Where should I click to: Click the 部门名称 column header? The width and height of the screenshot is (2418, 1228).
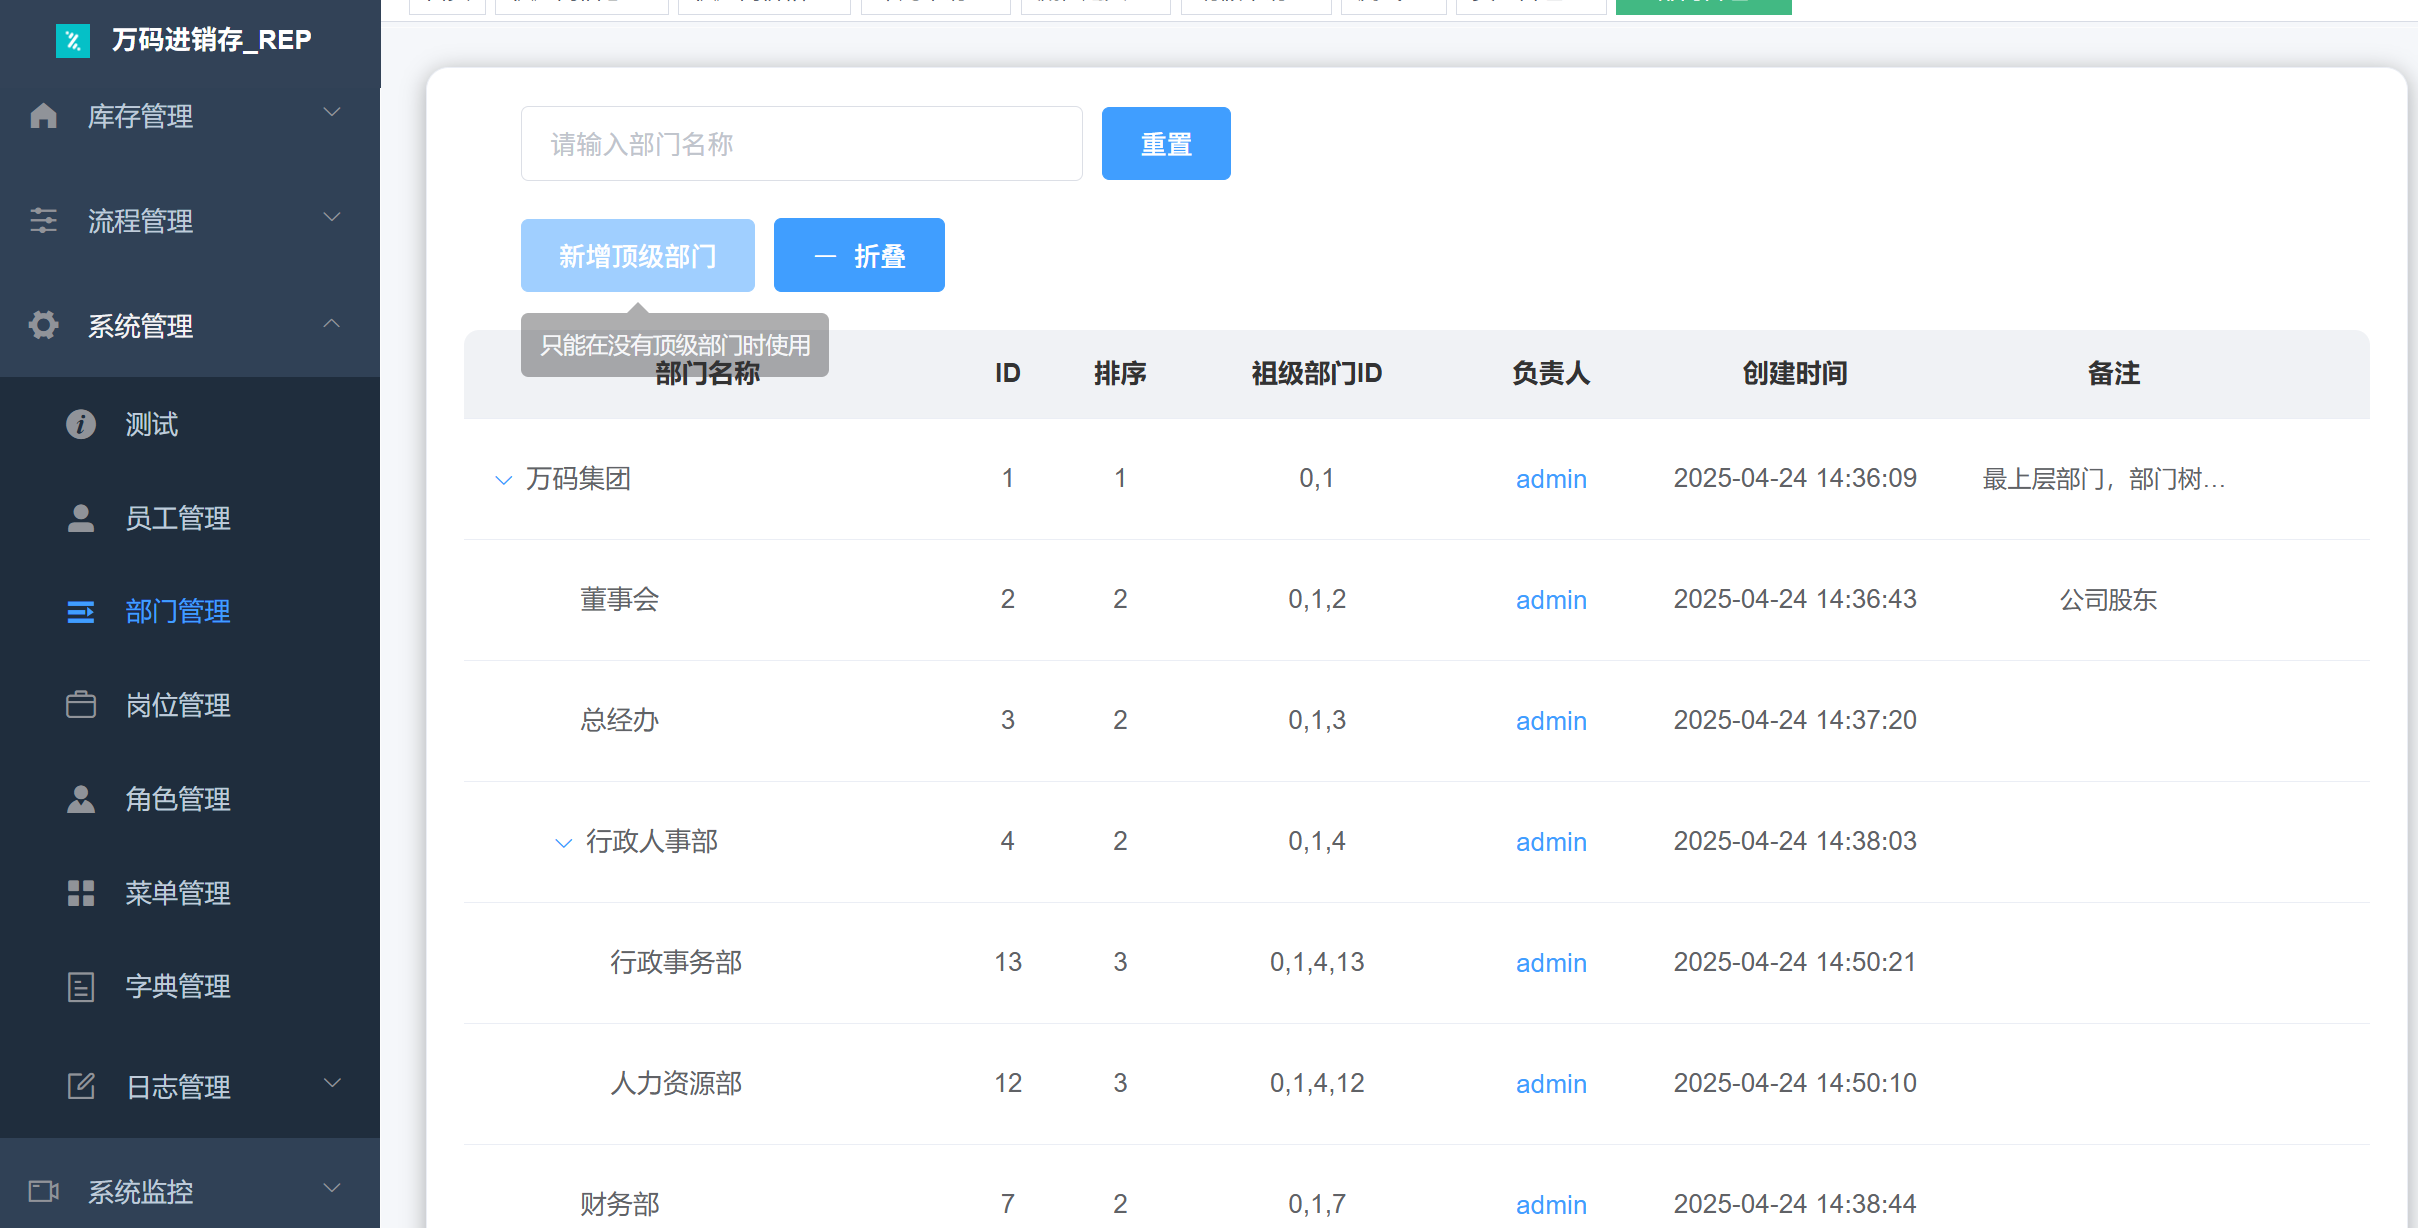(707, 374)
